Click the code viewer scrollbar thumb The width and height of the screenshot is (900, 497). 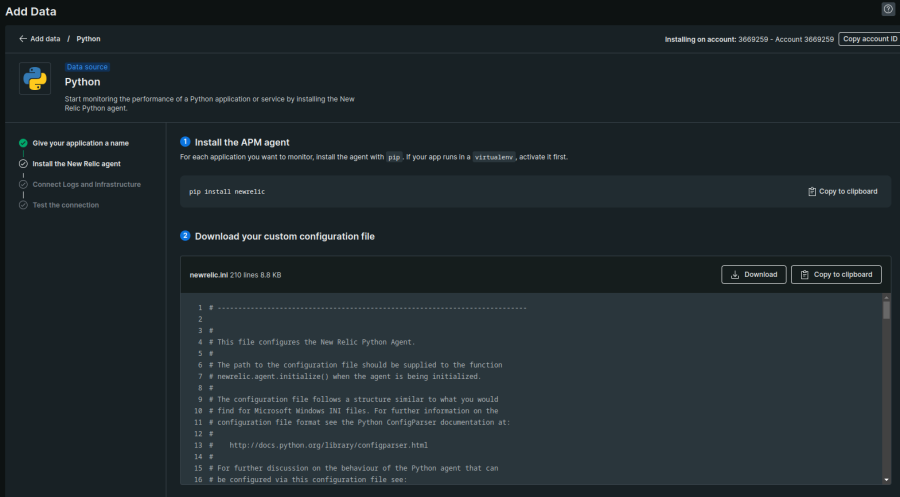click(x=886, y=310)
